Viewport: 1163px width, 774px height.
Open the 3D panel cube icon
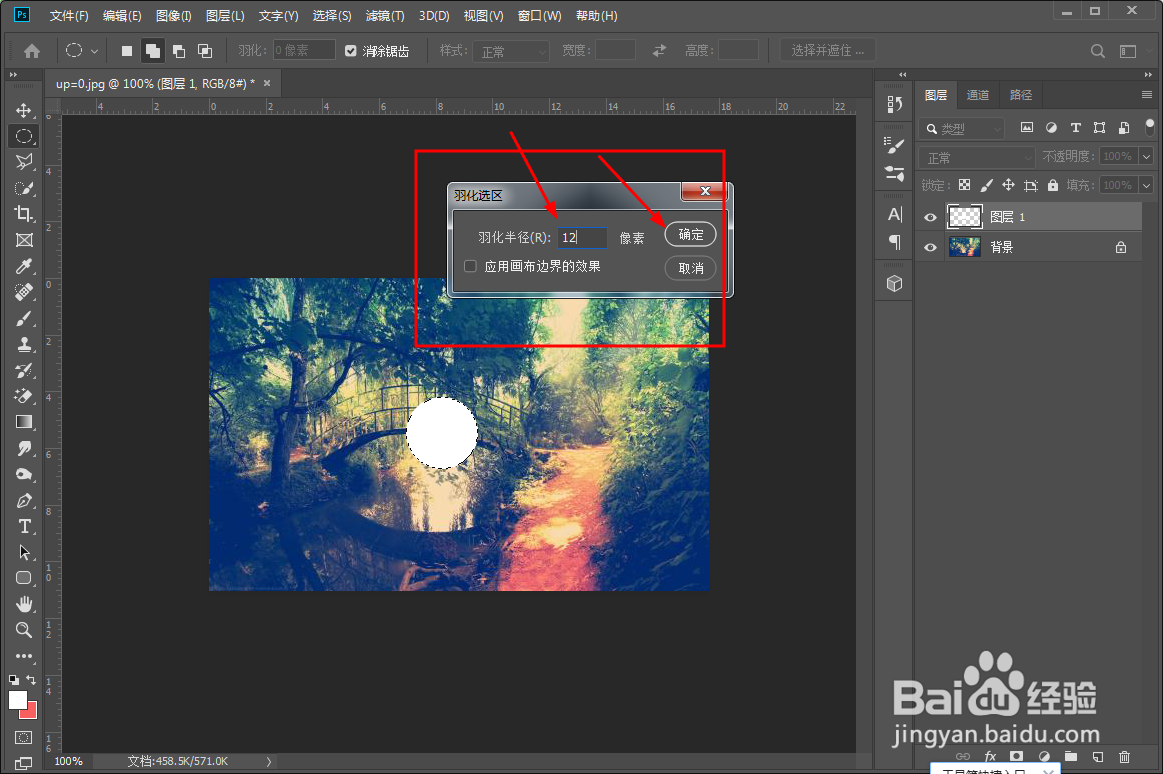(895, 283)
